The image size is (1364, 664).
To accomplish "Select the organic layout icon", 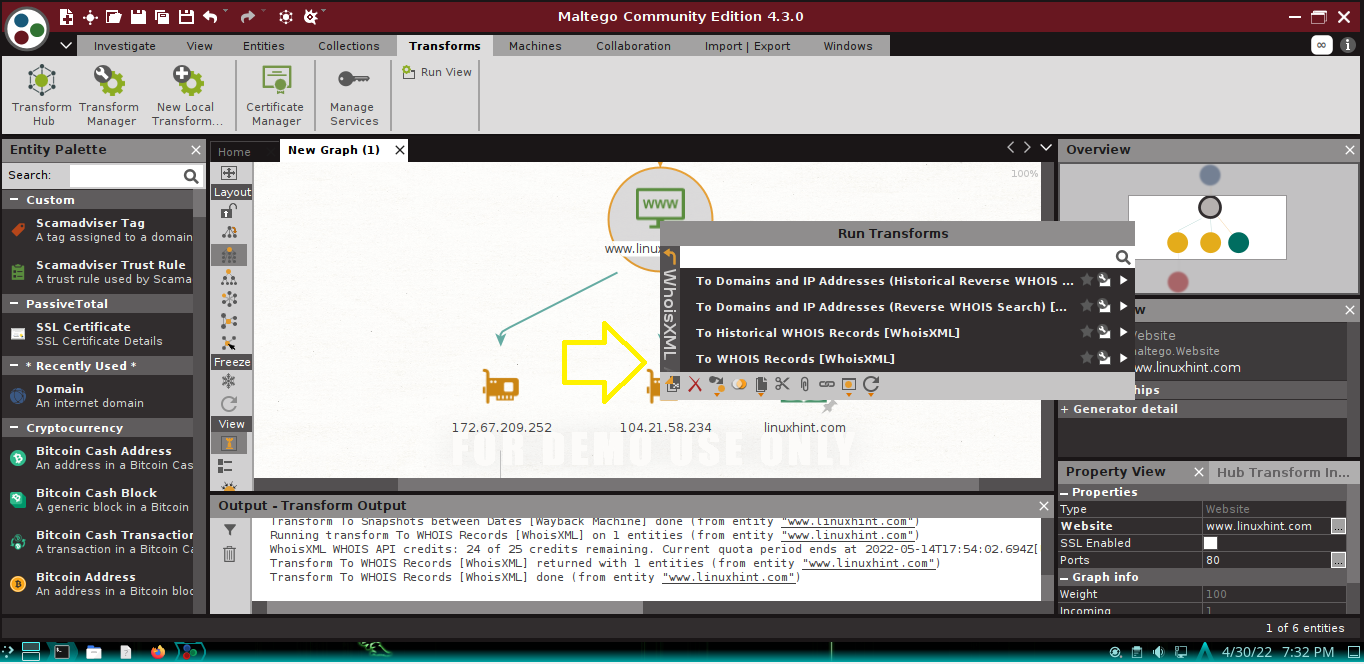I will pyautogui.click(x=229, y=320).
